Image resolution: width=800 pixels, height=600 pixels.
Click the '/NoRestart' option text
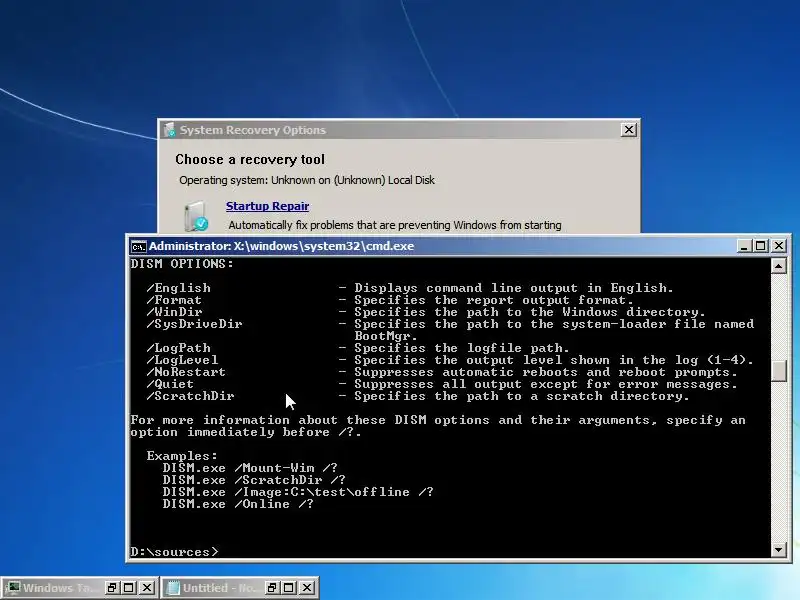[186, 372]
